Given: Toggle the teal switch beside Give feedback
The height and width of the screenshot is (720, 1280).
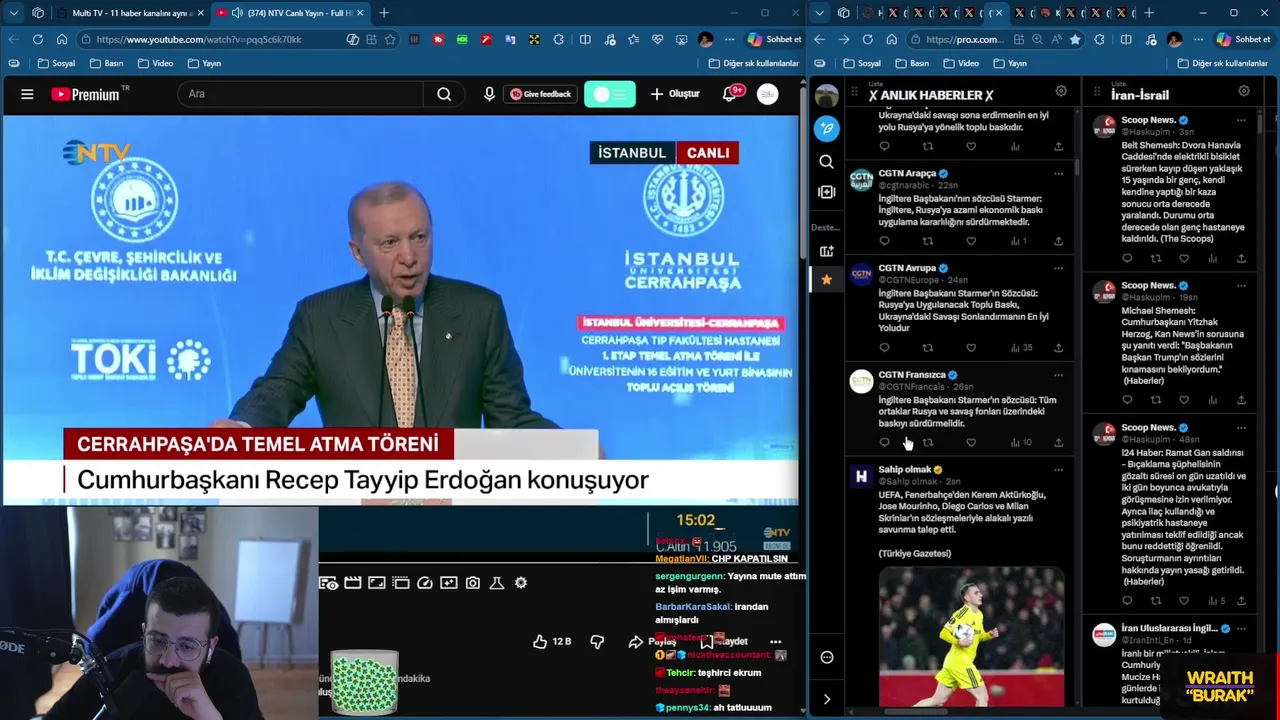Looking at the screenshot, I should [x=609, y=94].
